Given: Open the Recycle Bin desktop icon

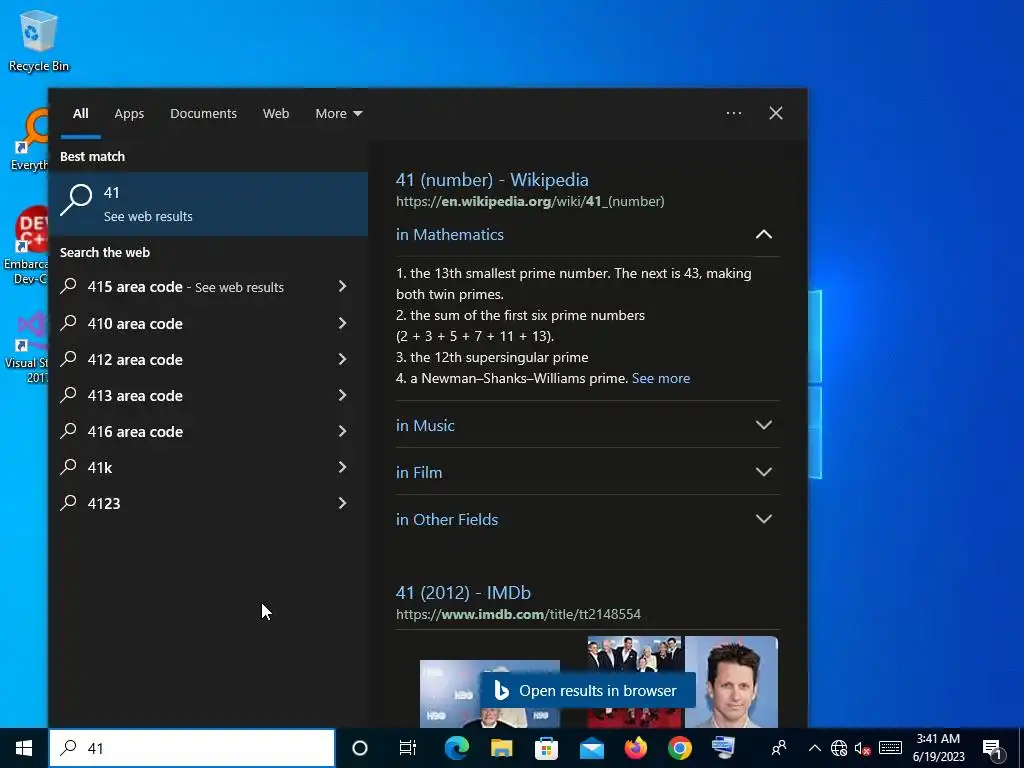Looking at the screenshot, I should coord(39,40).
